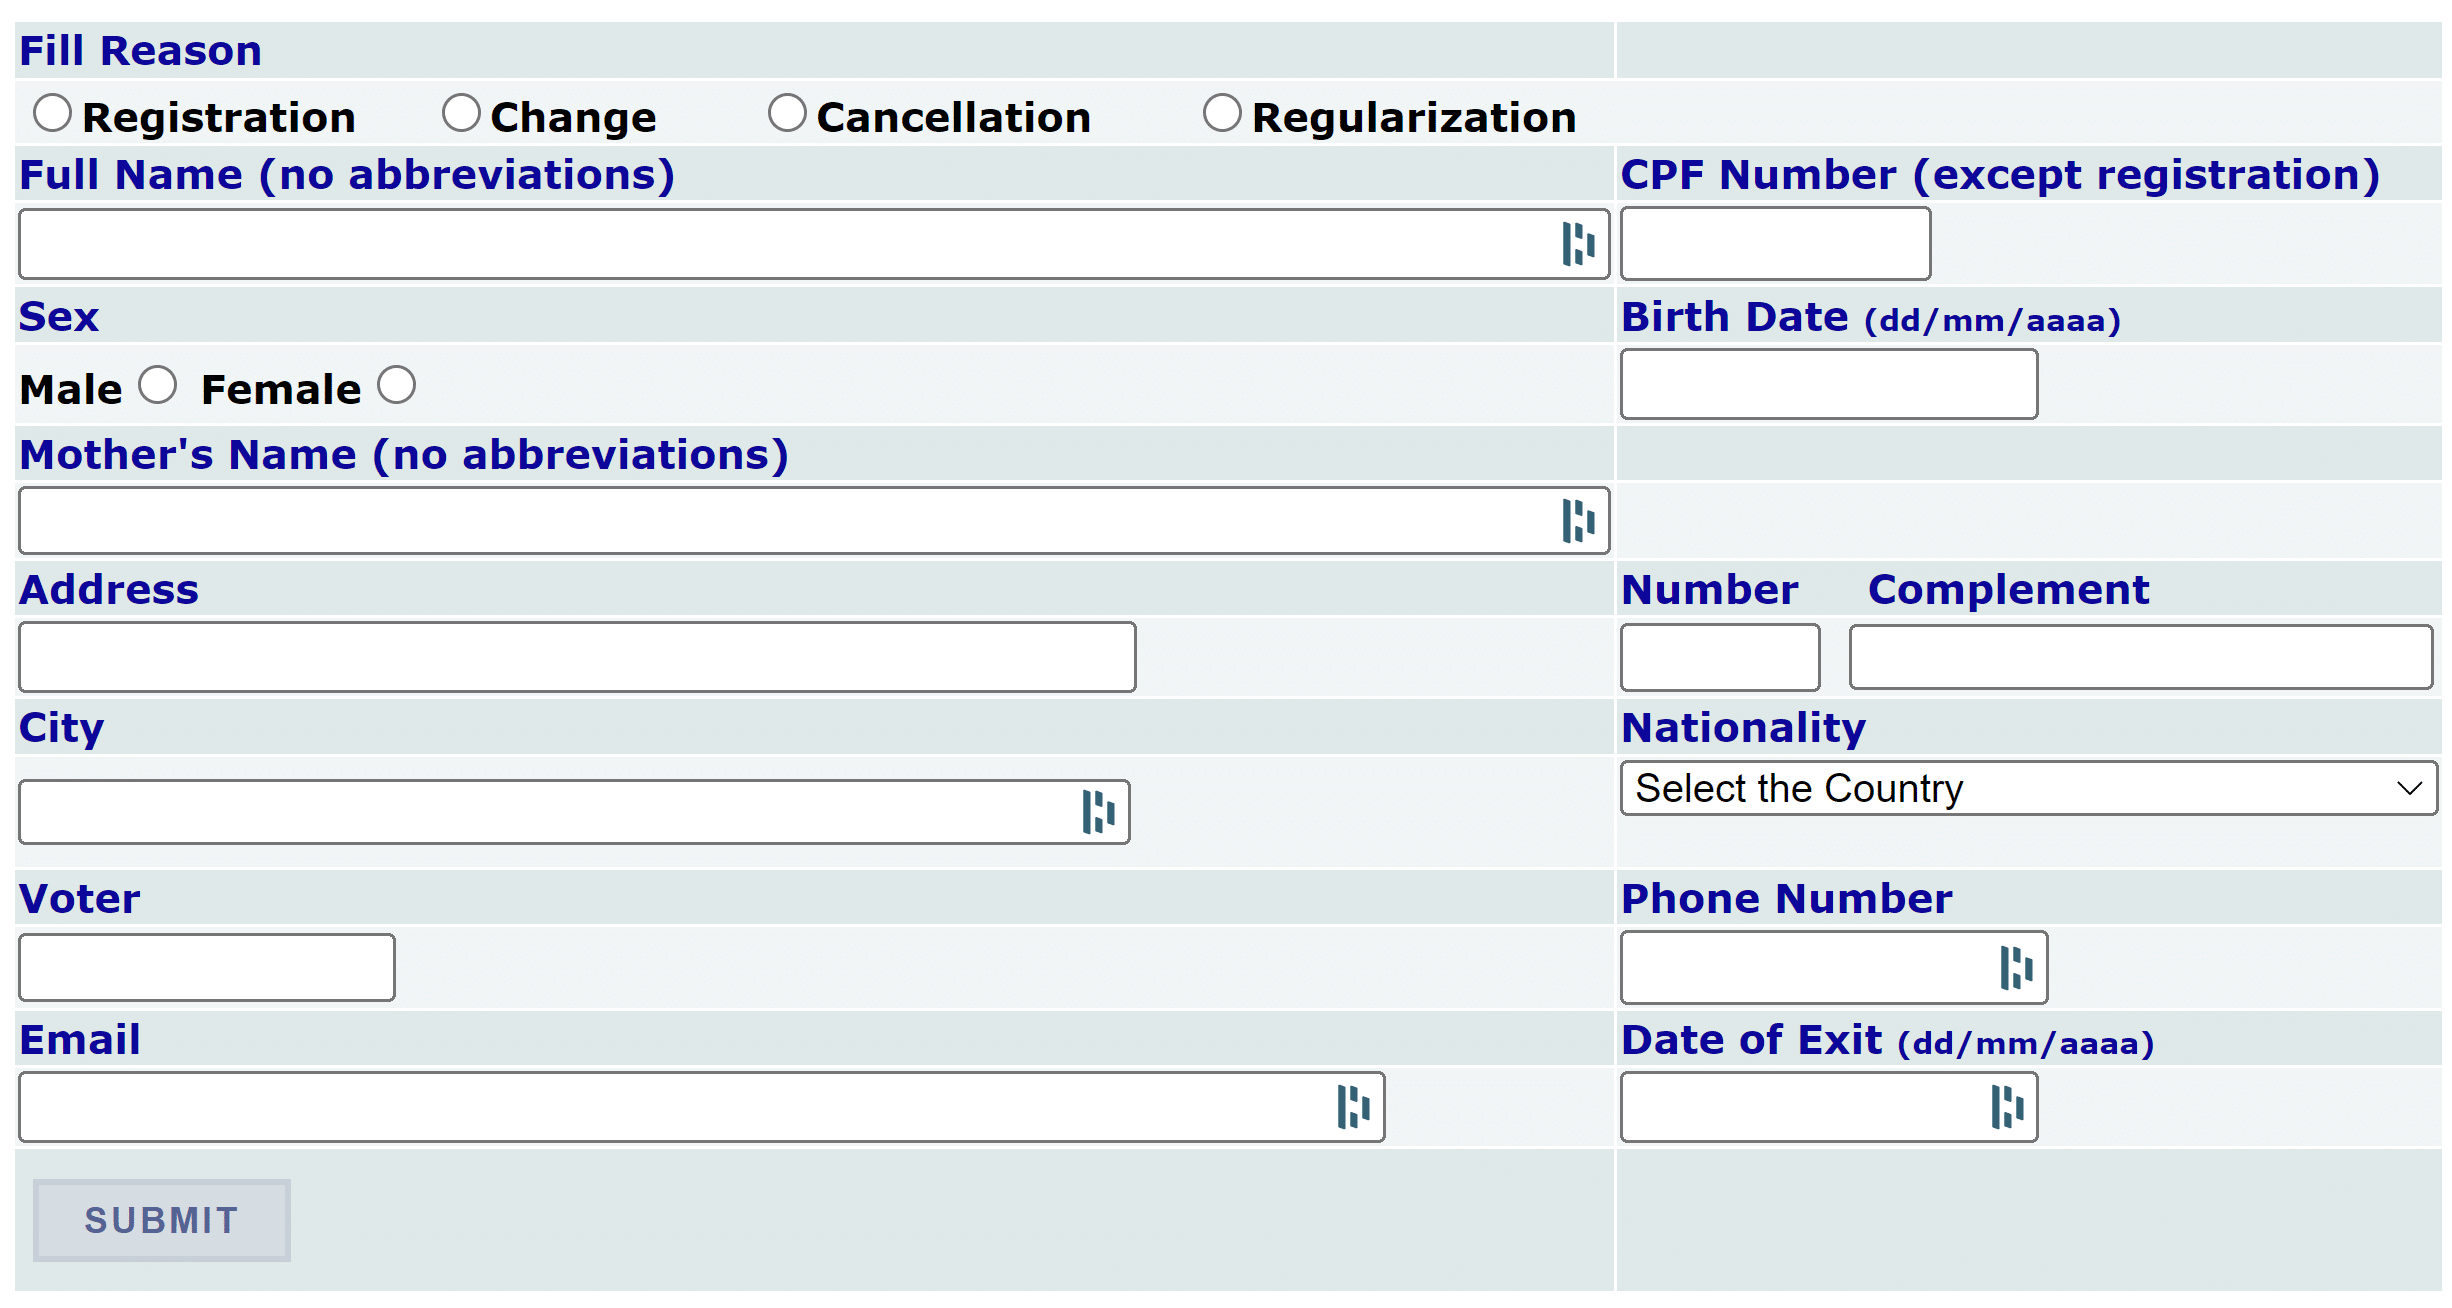Click the Address input box
Image resolution: width=2452 pixels, height=1308 pixels.
(x=576, y=656)
